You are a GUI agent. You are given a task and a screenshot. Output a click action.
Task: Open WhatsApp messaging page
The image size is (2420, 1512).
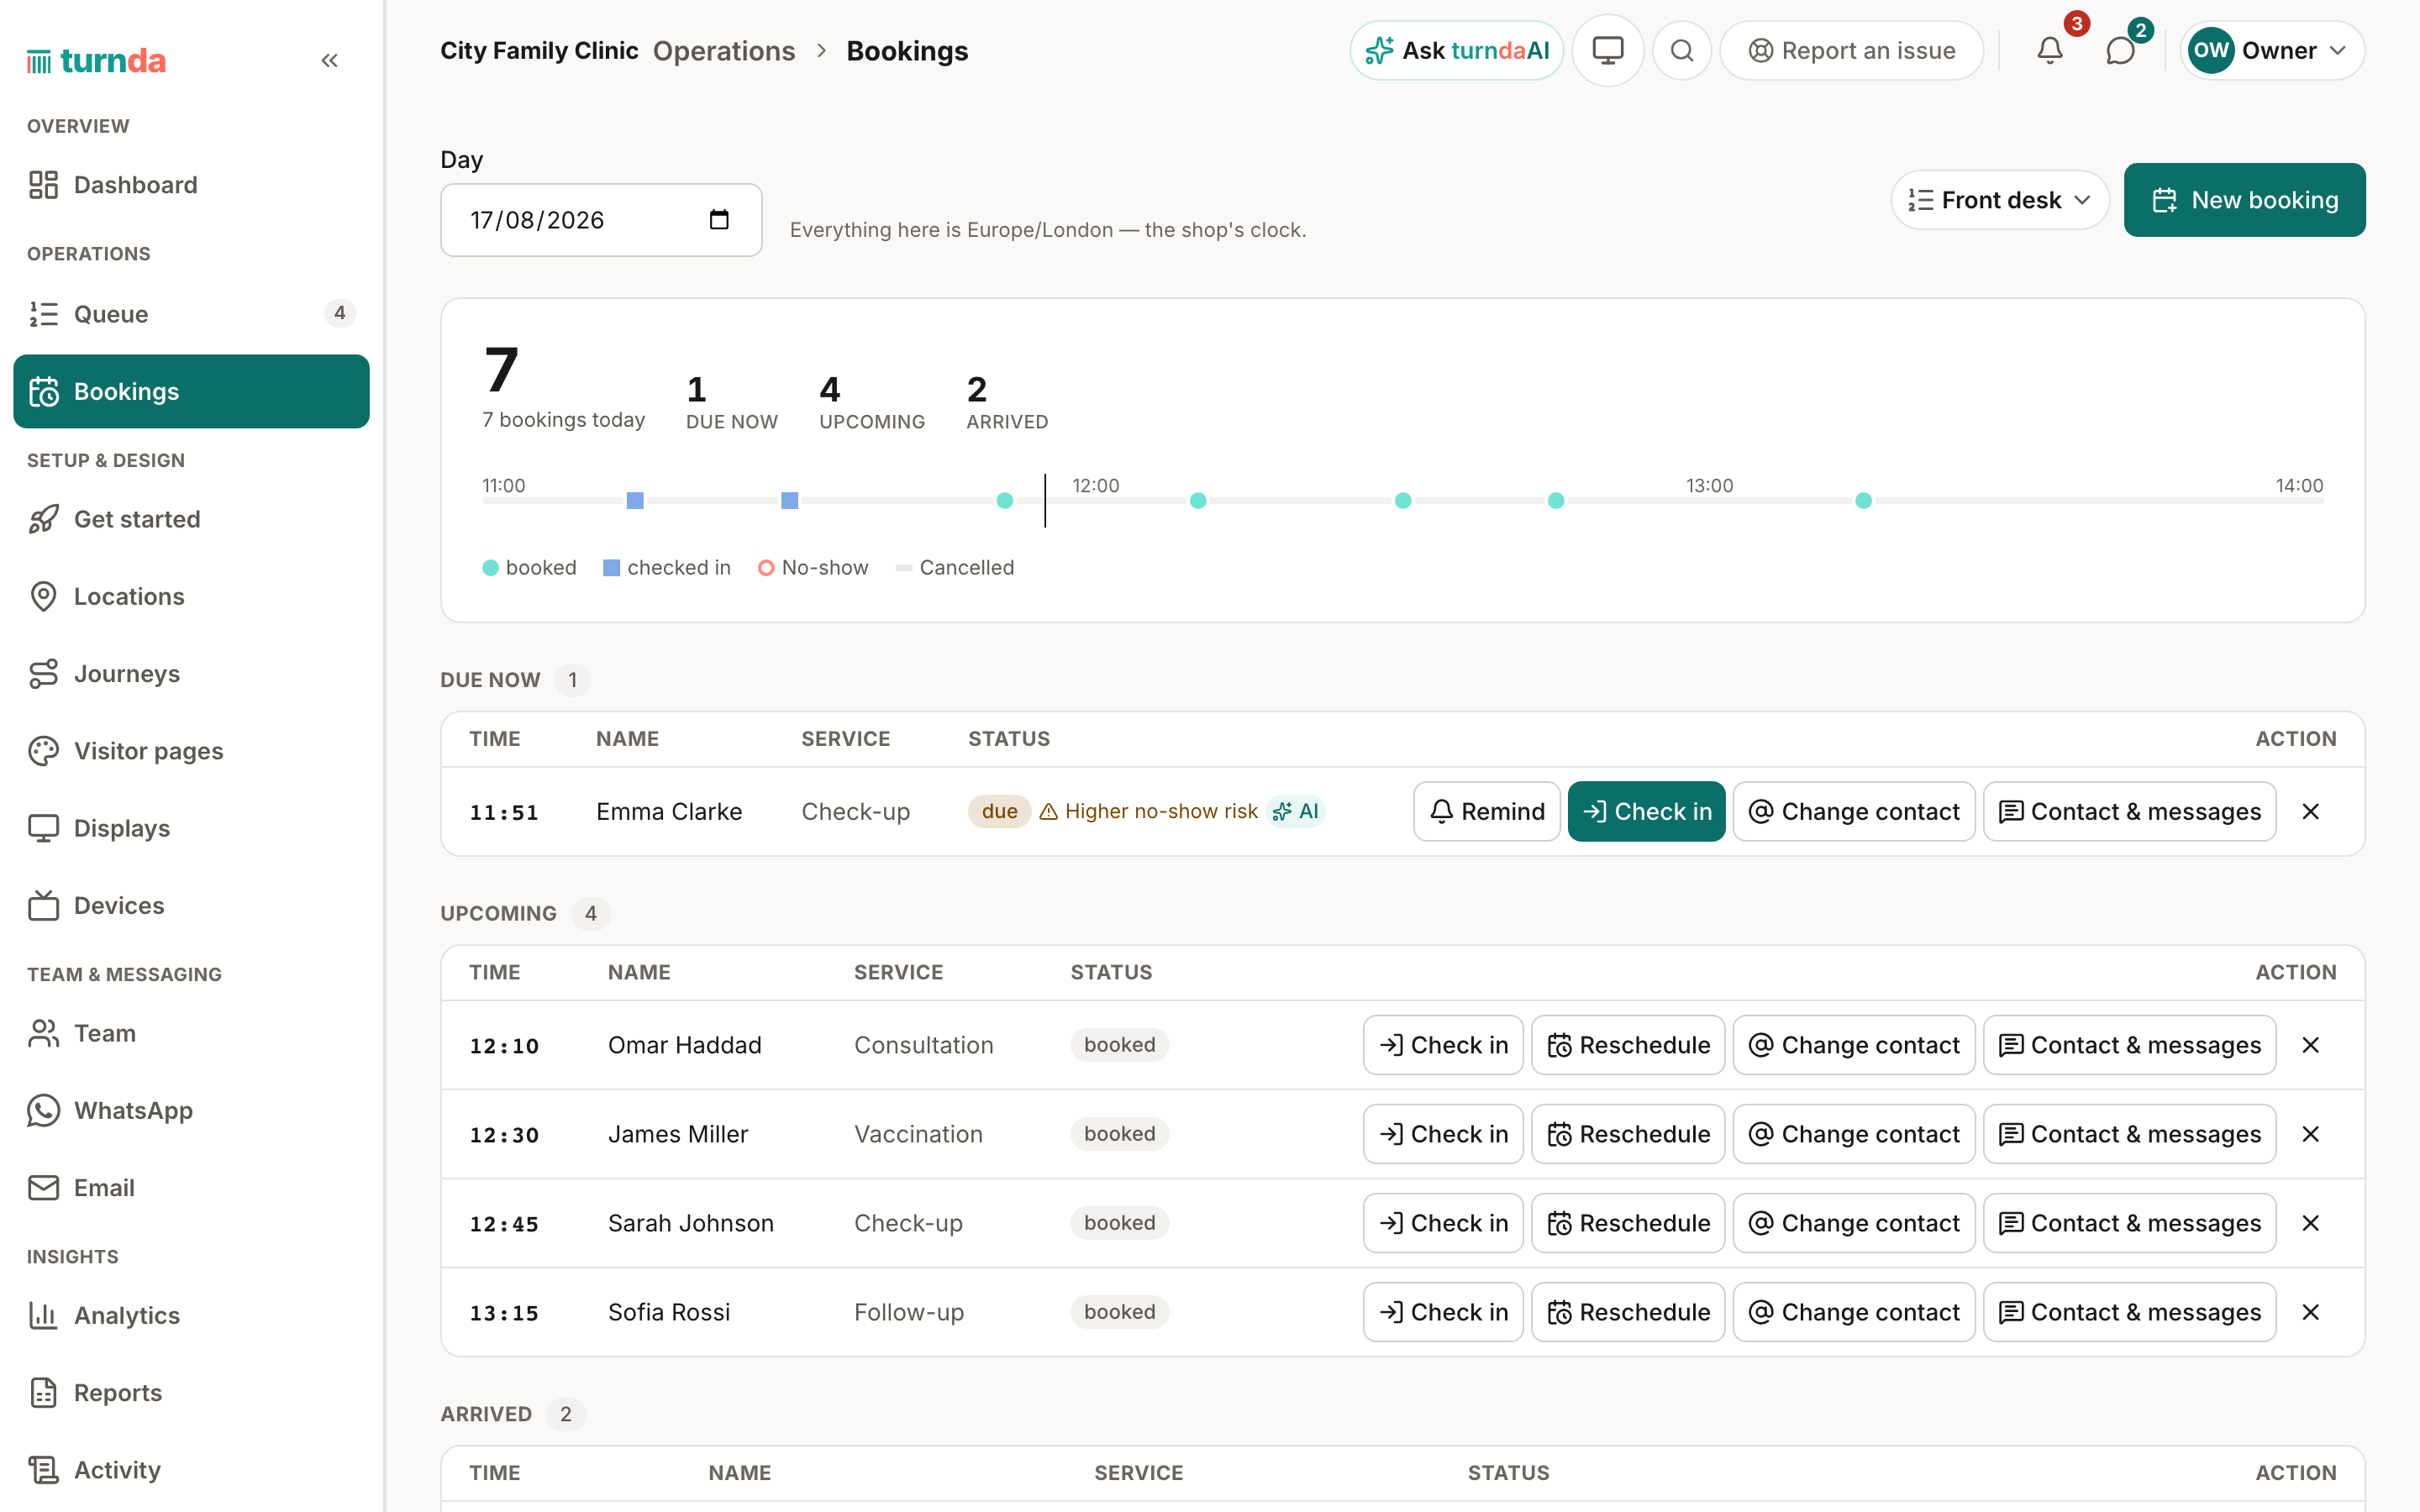[191, 1110]
